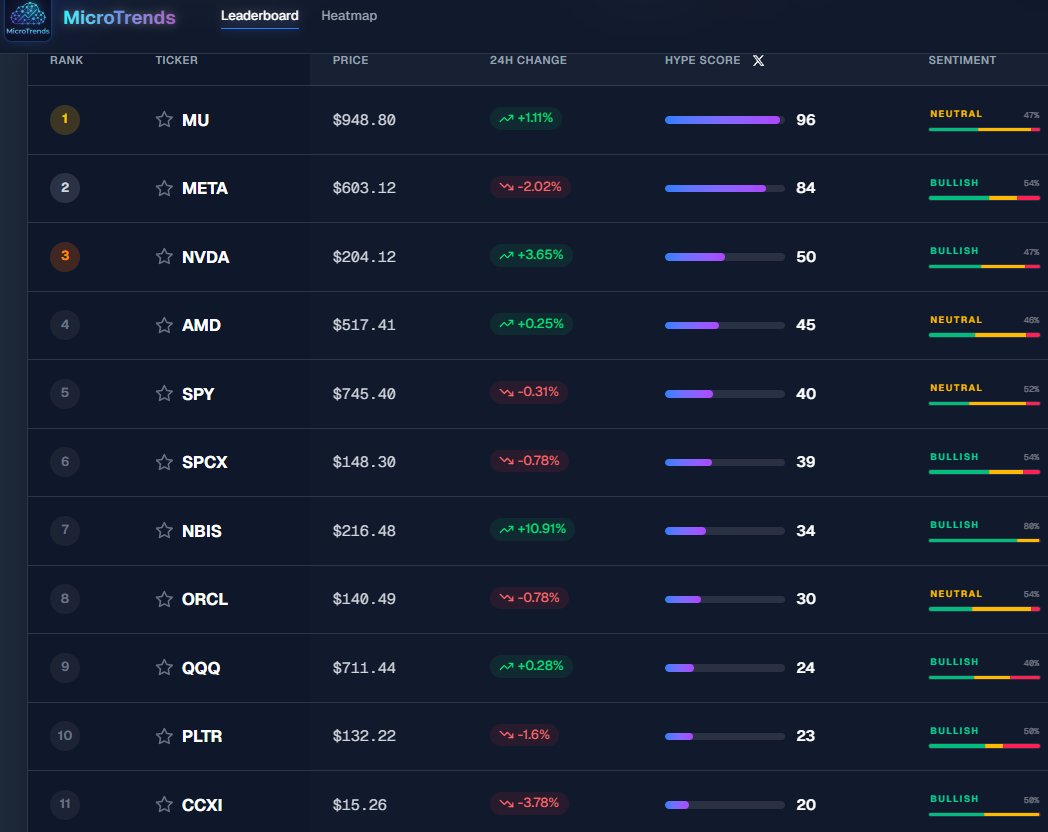Click NVDA hype score bar at 50
This screenshot has width=1048, height=832.
(x=725, y=257)
